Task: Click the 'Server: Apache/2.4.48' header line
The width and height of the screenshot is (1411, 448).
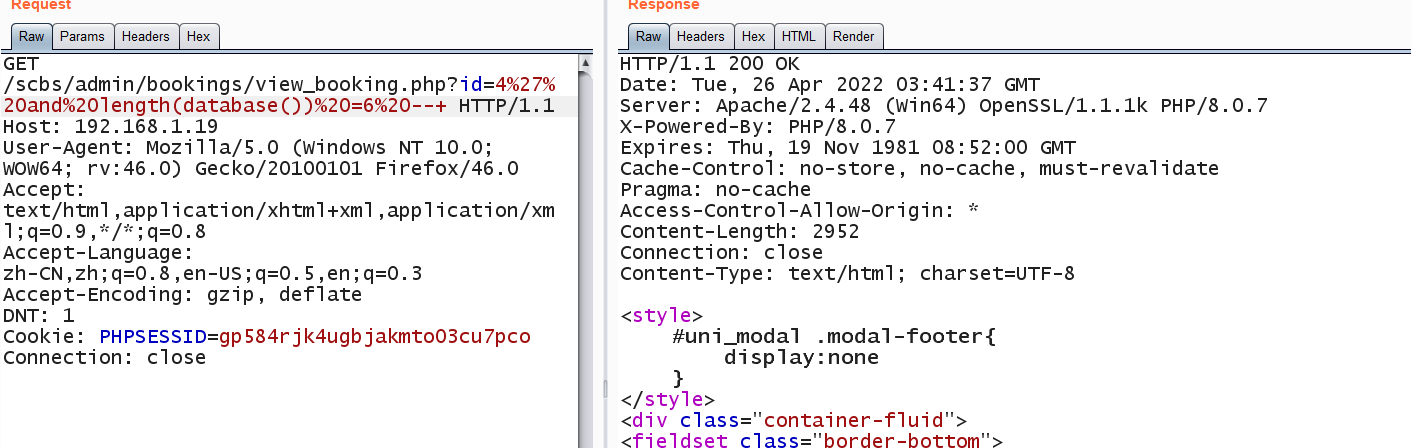Action: pyautogui.click(x=944, y=106)
